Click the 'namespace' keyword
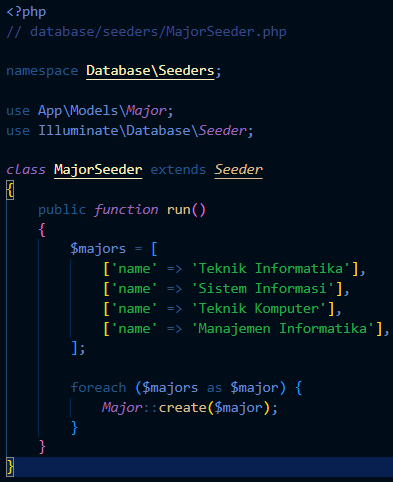The image size is (393, 482). click(42, 71)
